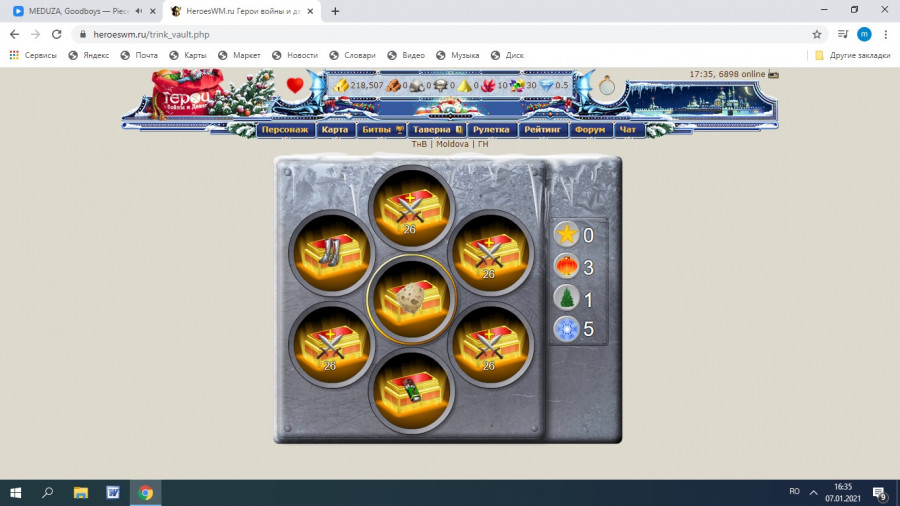The image size is (900, 506).
Task: Open the Почта bookmark
Action: pyautogui.click(x=139, y=55)
